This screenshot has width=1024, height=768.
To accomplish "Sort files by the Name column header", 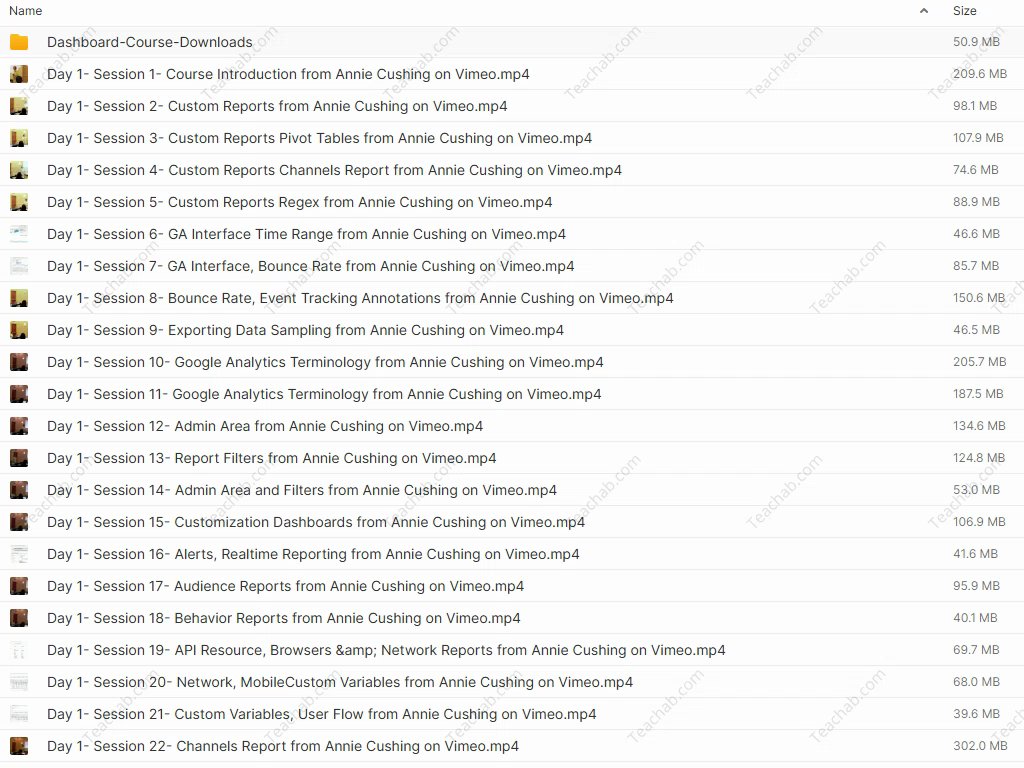I will [25, 11].
